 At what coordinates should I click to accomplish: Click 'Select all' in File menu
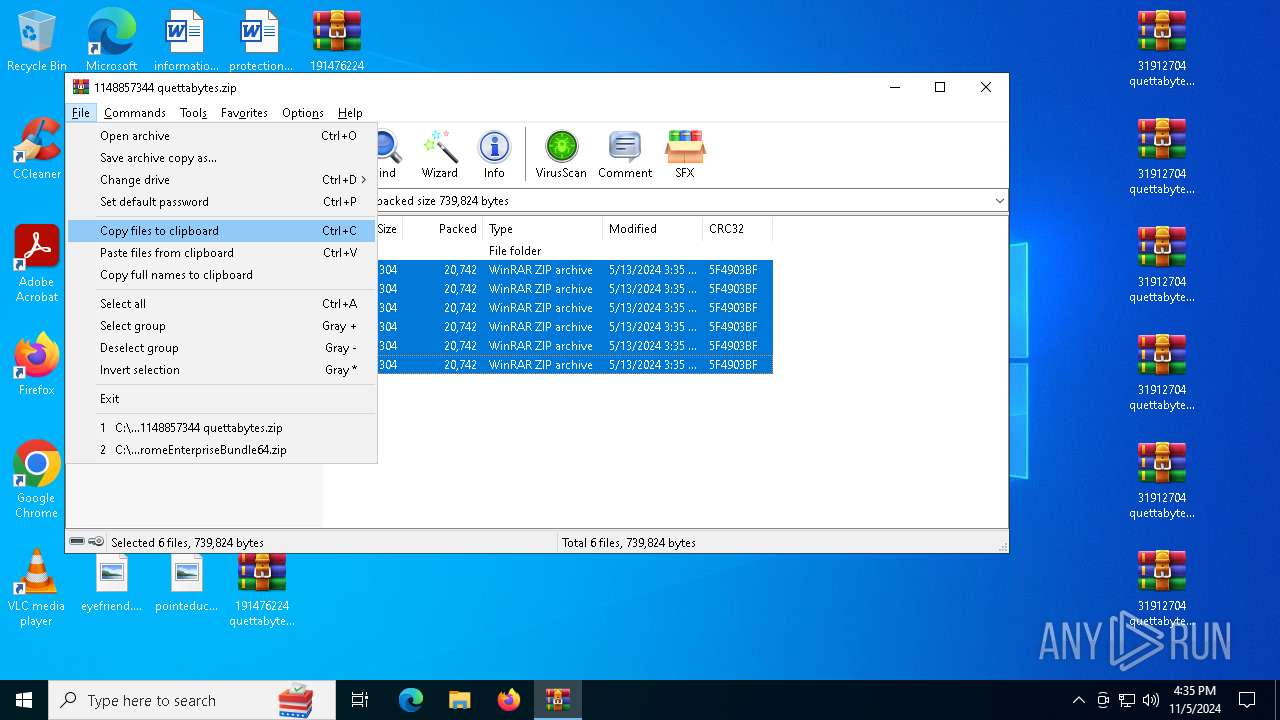click(x=221, y=304)
